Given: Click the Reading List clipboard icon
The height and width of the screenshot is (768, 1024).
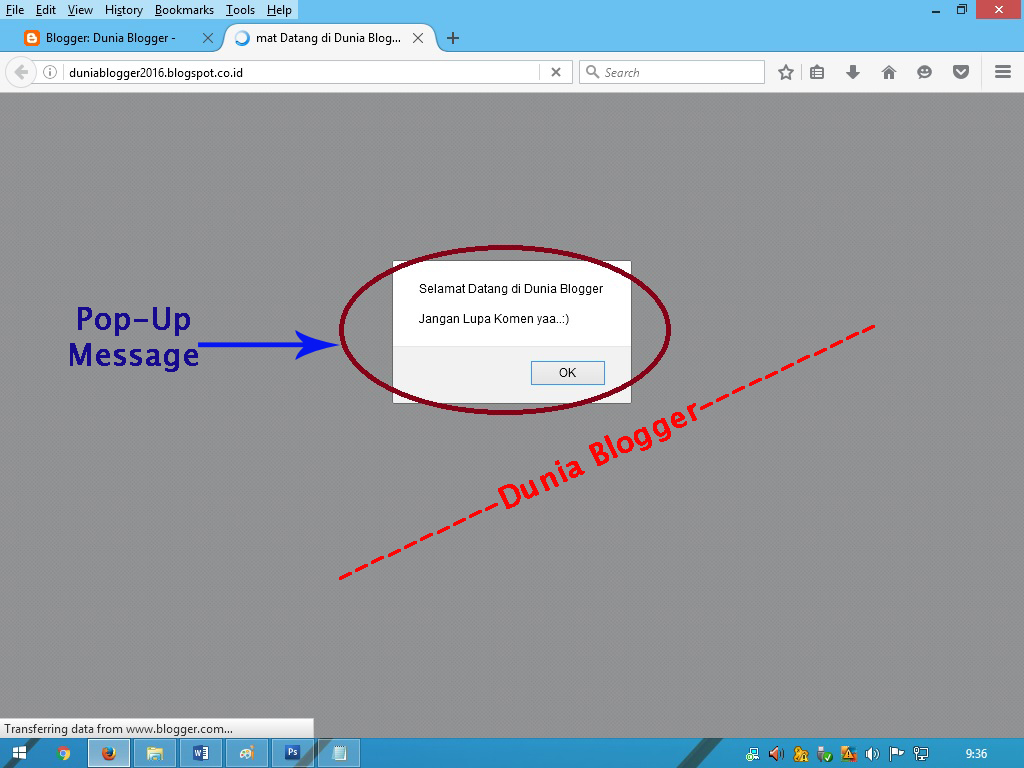Looking at the screenshot, I should (816, 72).
